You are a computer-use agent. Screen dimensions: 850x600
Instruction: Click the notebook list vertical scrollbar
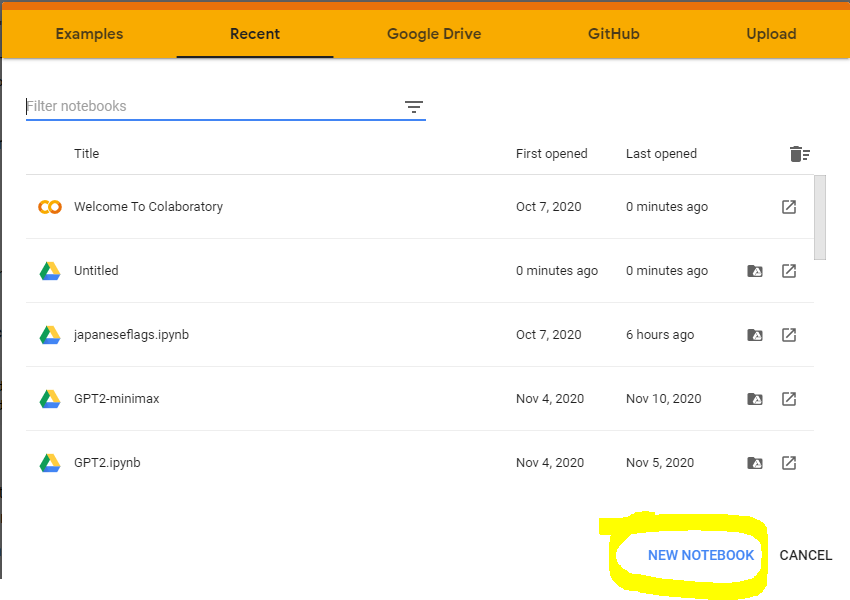tap(820, 217)
